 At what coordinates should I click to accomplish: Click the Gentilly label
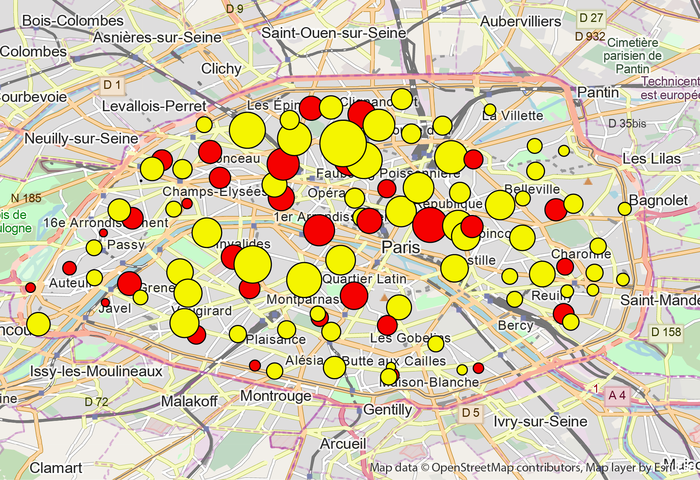tap(388, 409)
